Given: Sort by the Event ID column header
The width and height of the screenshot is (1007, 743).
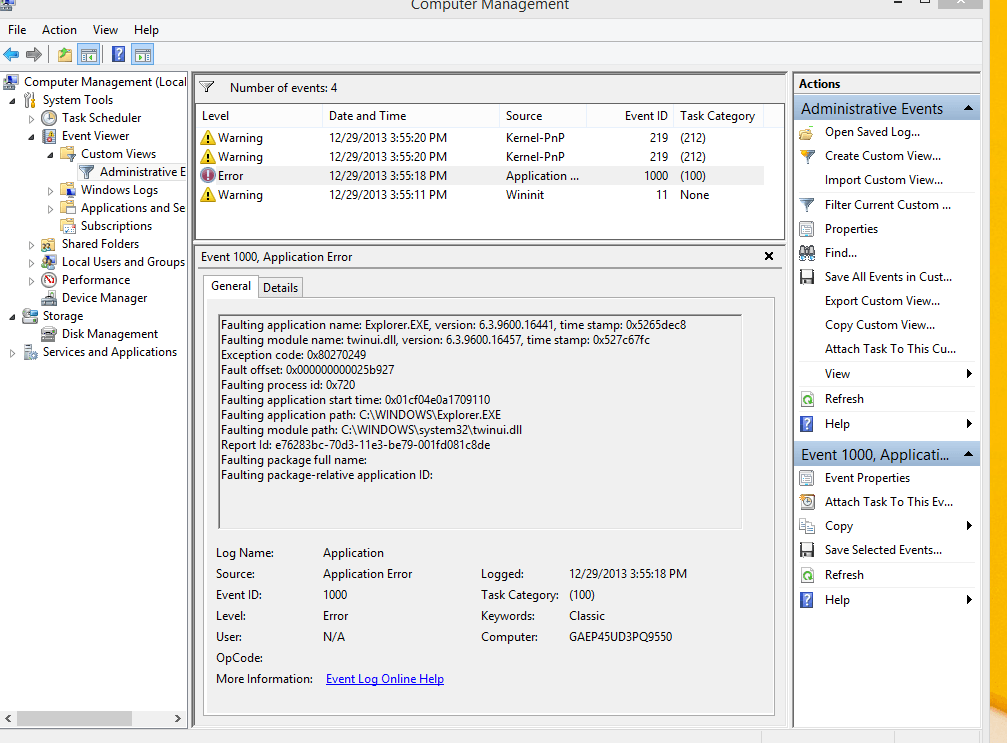Looking at the screenshot, I should (x=629, y=116).
